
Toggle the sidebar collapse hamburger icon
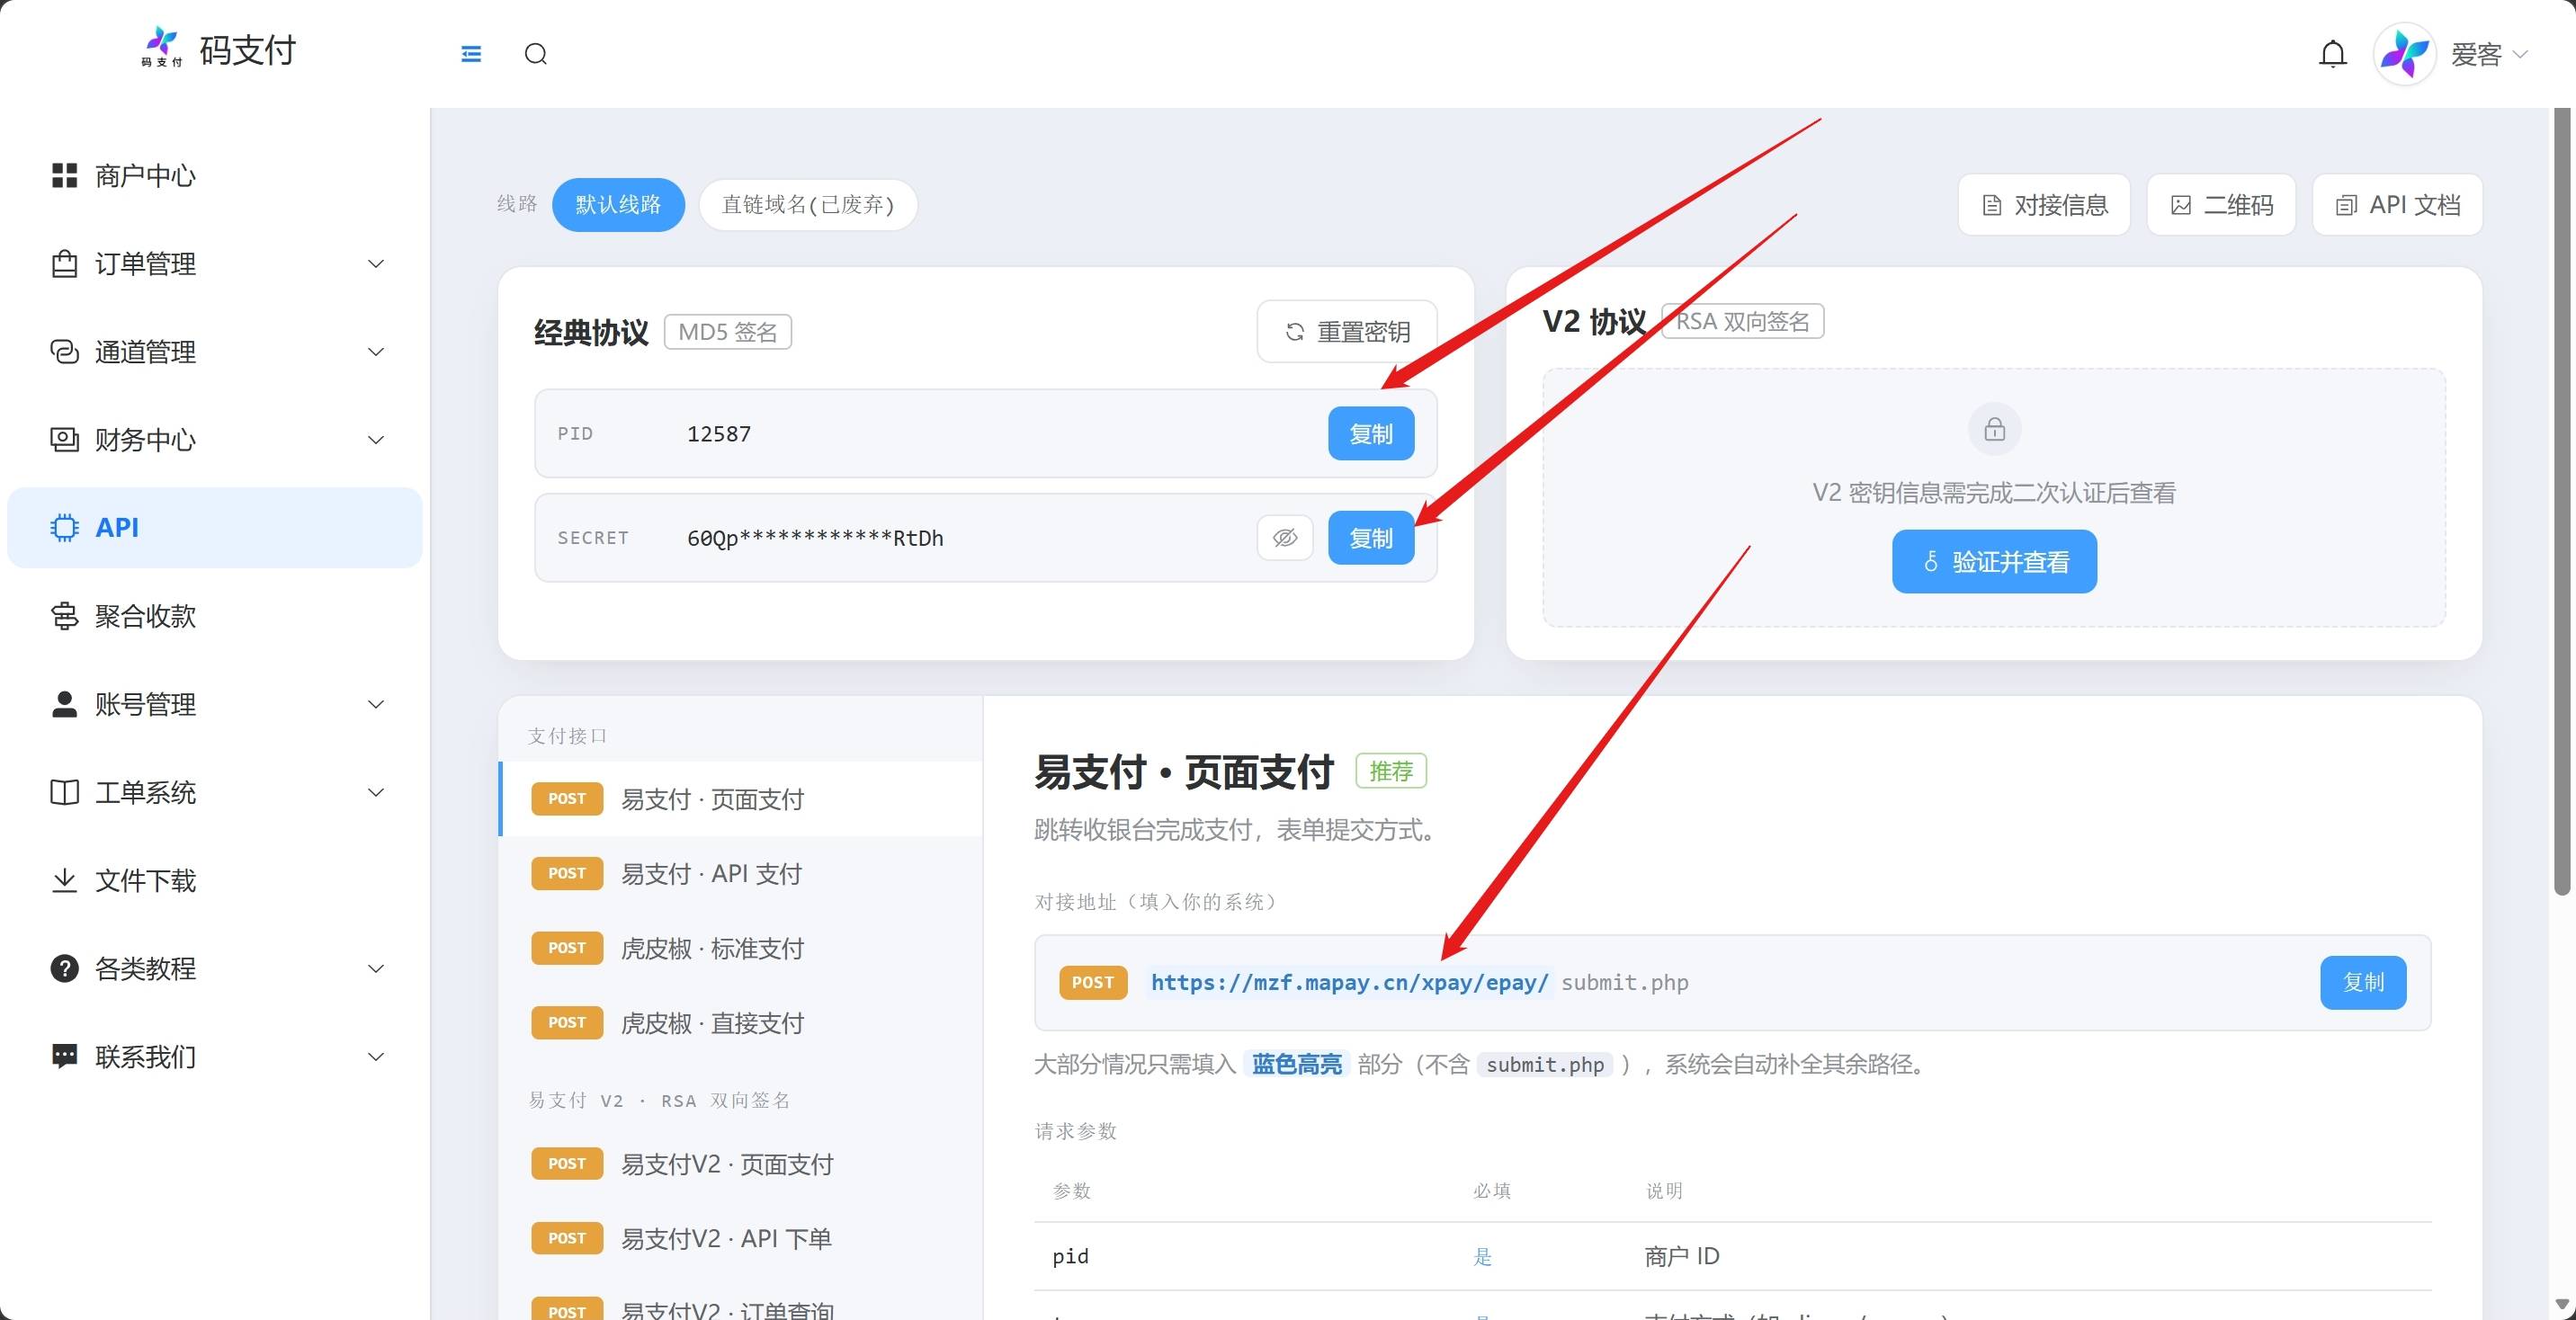[x=471, y=54]
